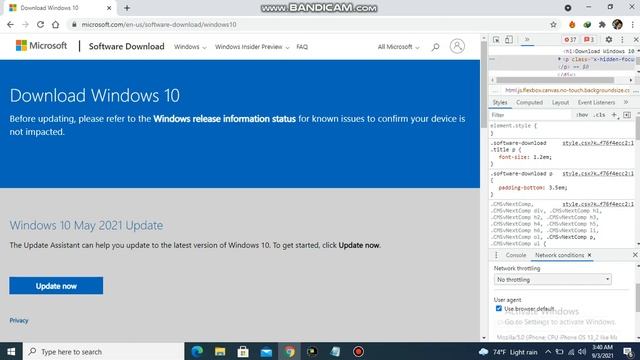Switch to the Event Listeners tab

[x=596, y=102]
